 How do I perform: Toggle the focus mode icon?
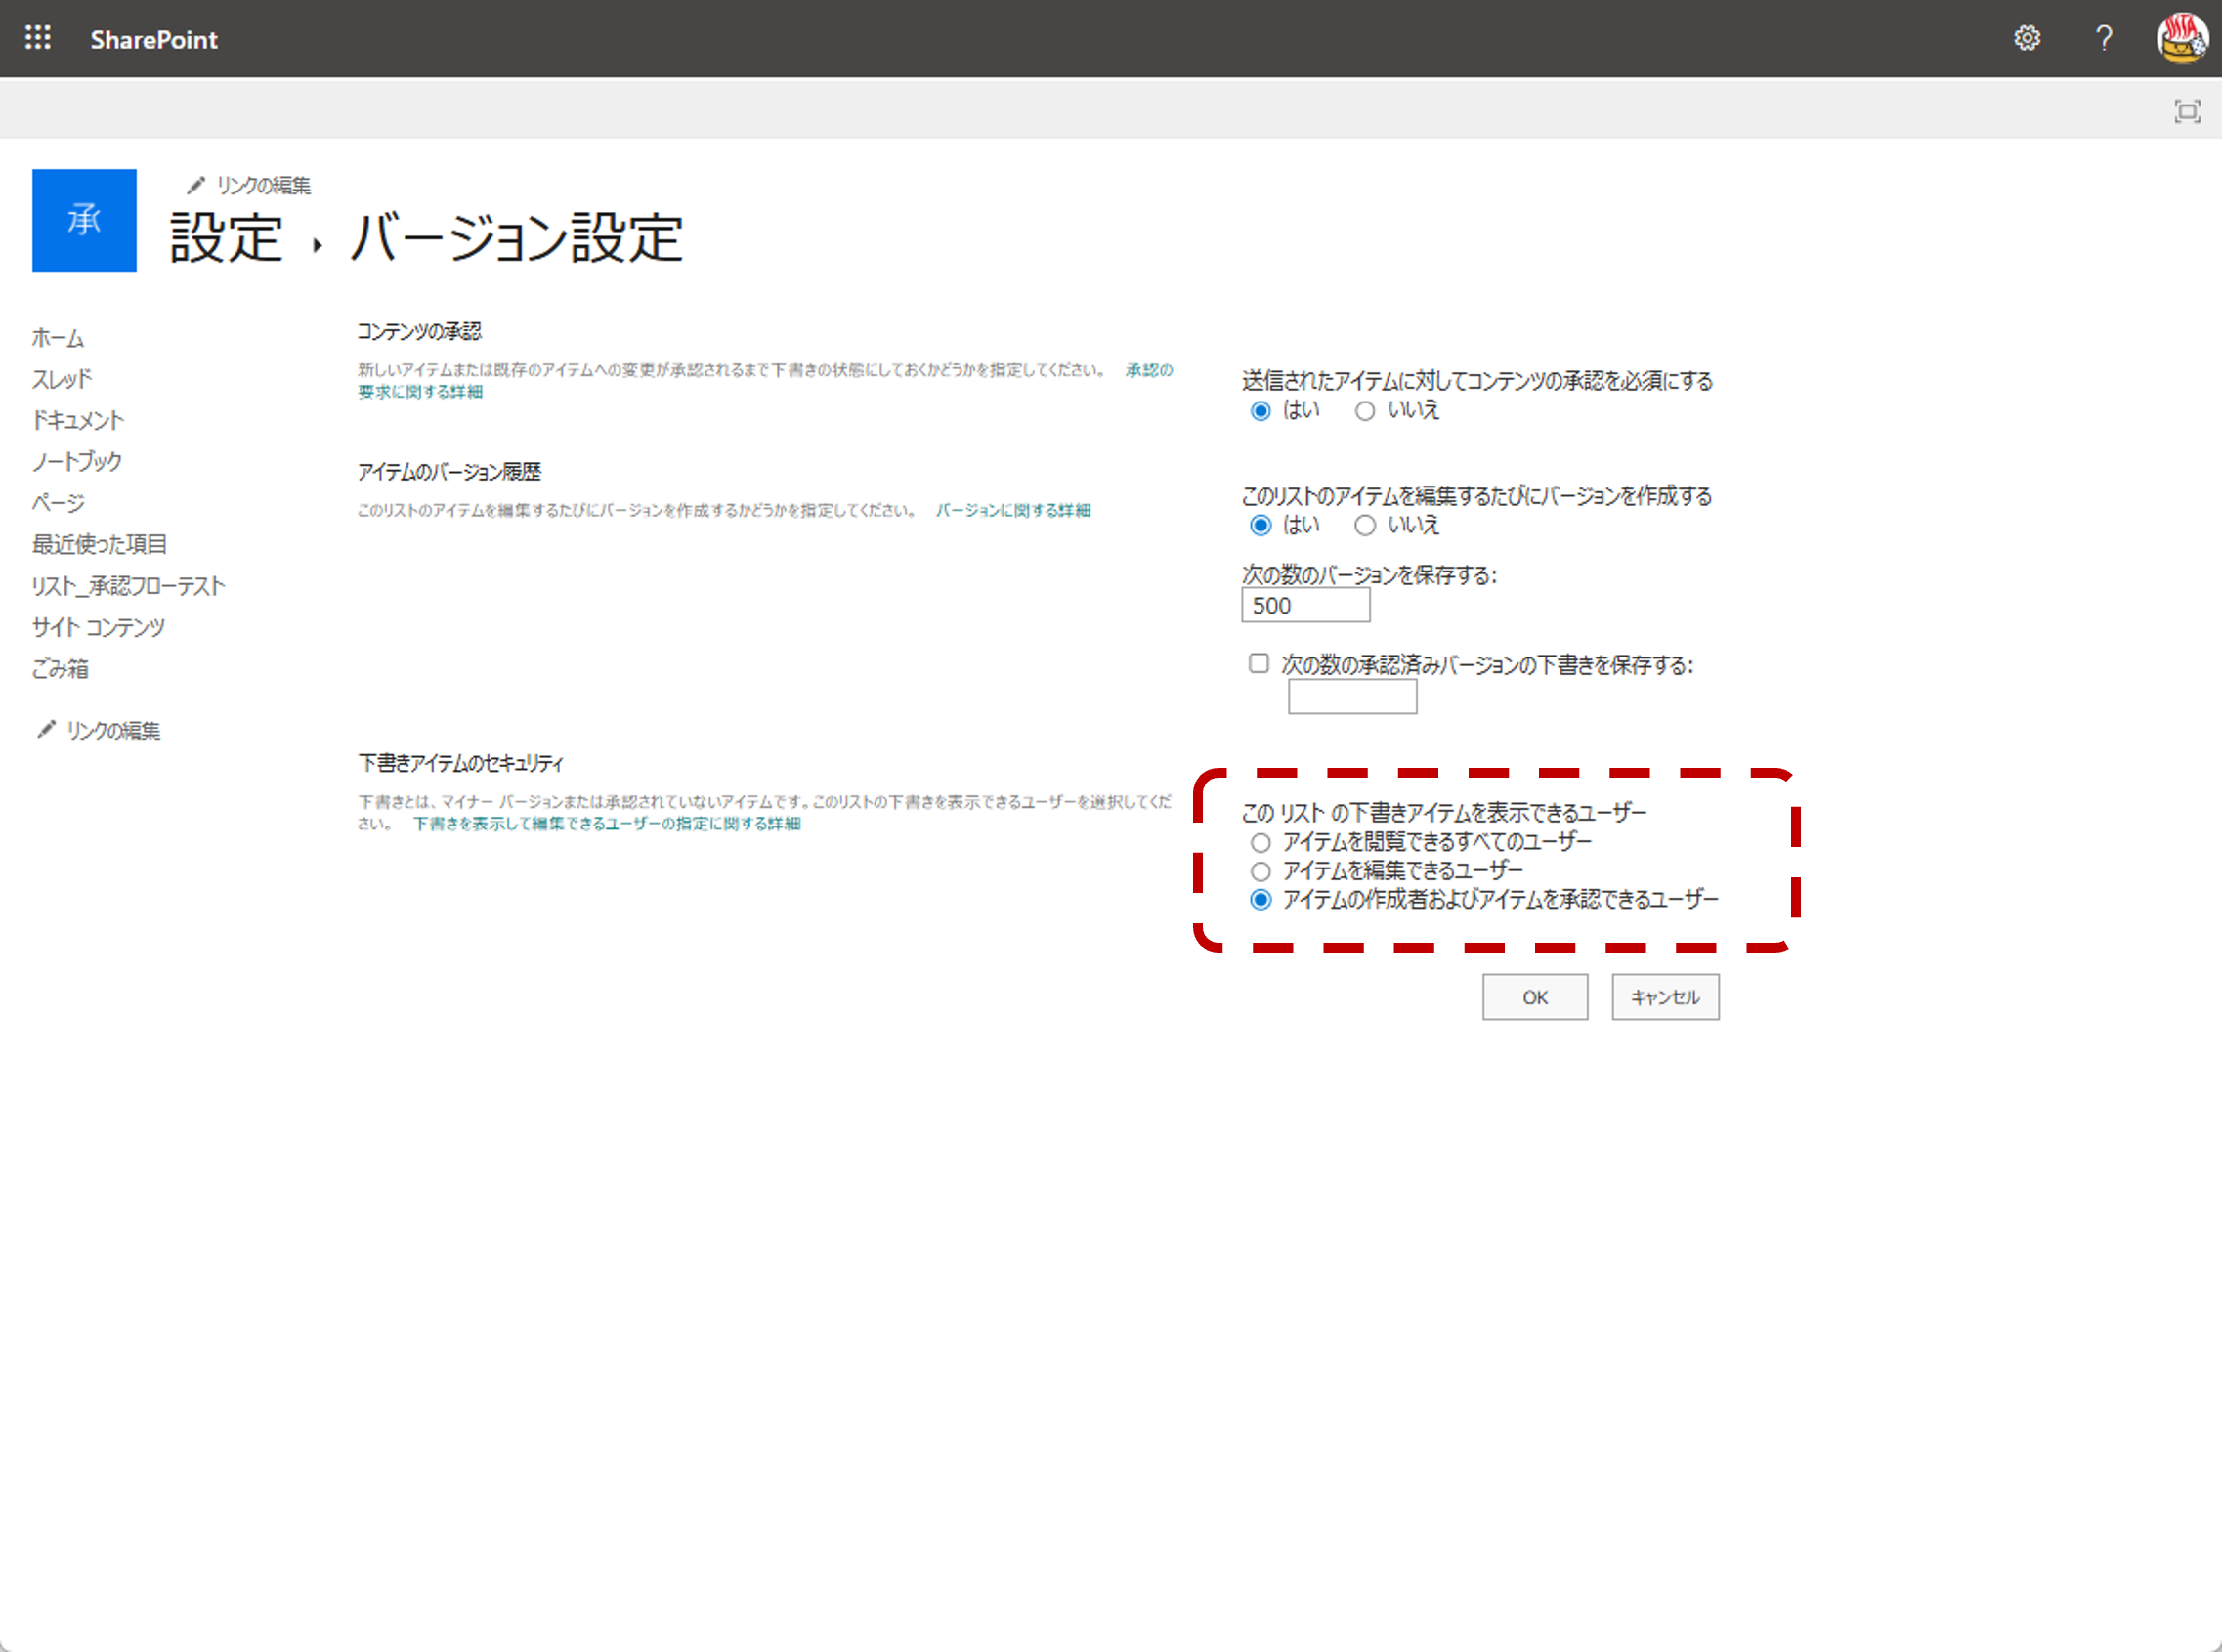click(2187, 110)
